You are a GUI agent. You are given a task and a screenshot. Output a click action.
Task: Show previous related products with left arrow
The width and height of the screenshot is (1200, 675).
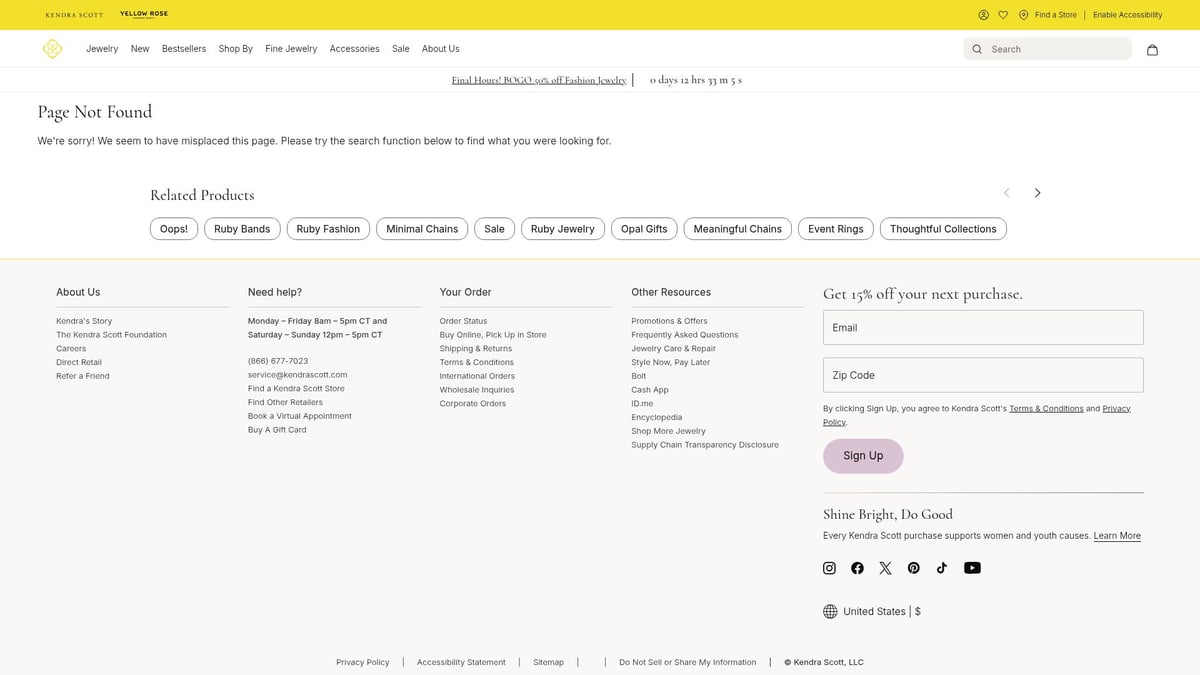[1006, 193]
